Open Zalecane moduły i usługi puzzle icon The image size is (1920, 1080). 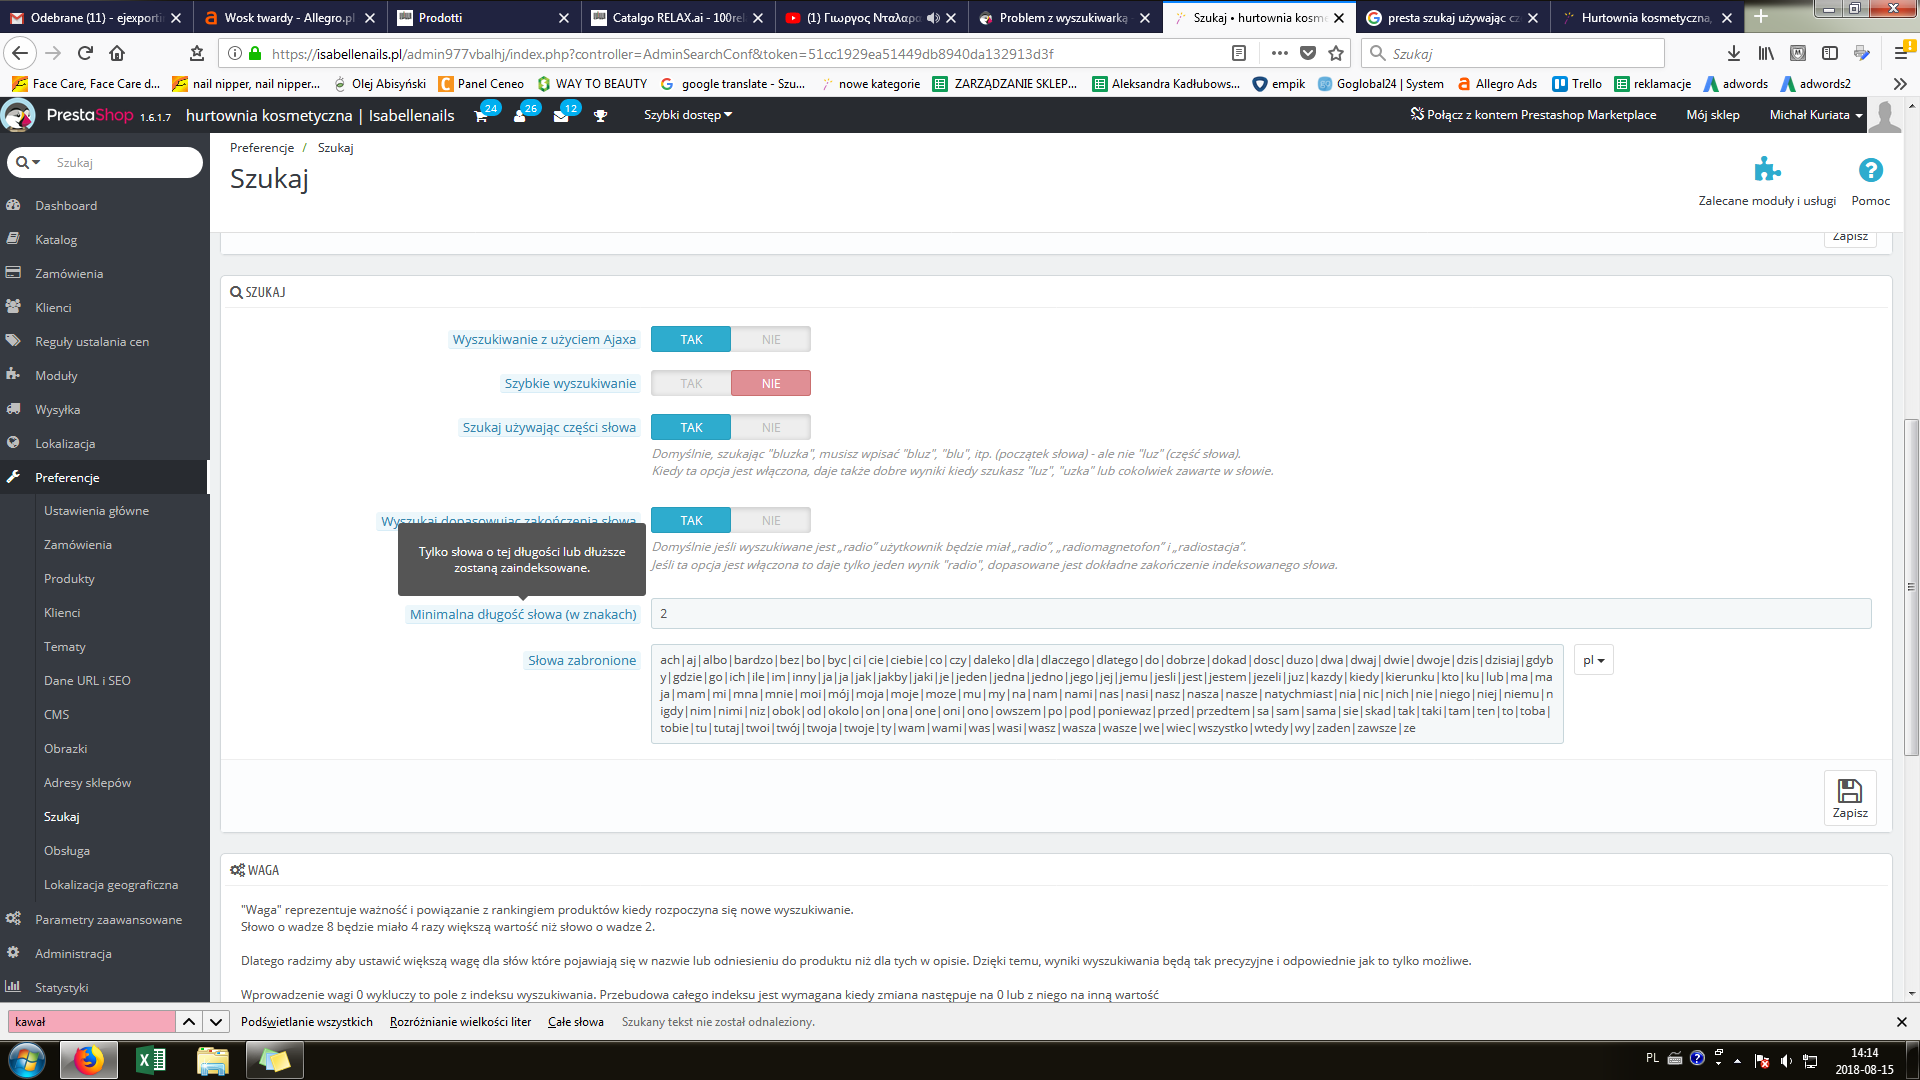pos(1767,170)
